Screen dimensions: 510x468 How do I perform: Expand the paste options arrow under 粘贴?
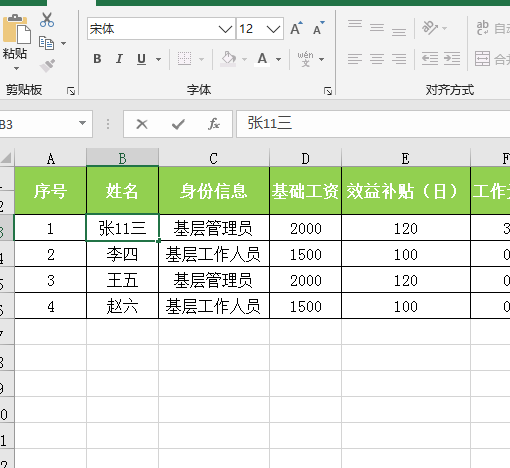[16, 69]
